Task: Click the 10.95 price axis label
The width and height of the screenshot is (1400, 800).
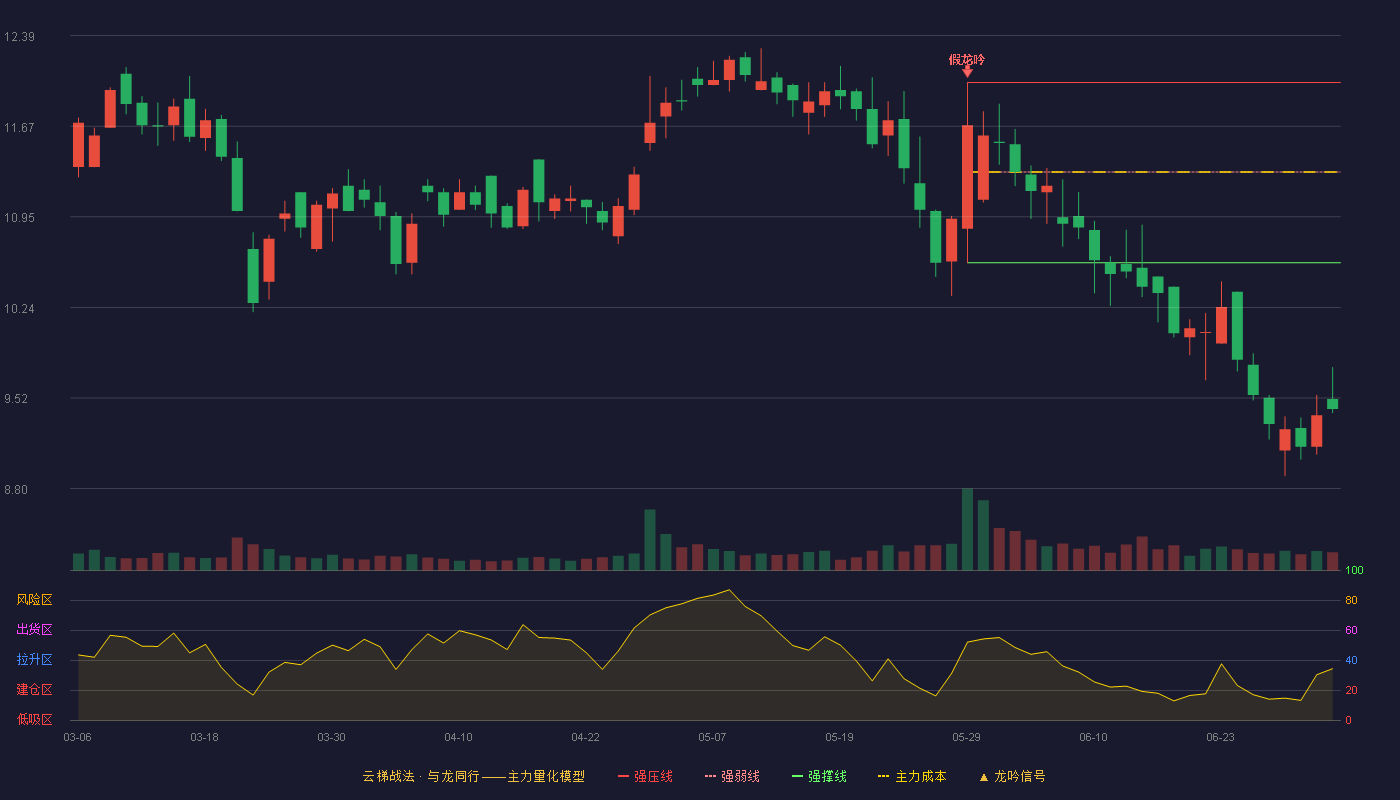Action: click(19, 218)
